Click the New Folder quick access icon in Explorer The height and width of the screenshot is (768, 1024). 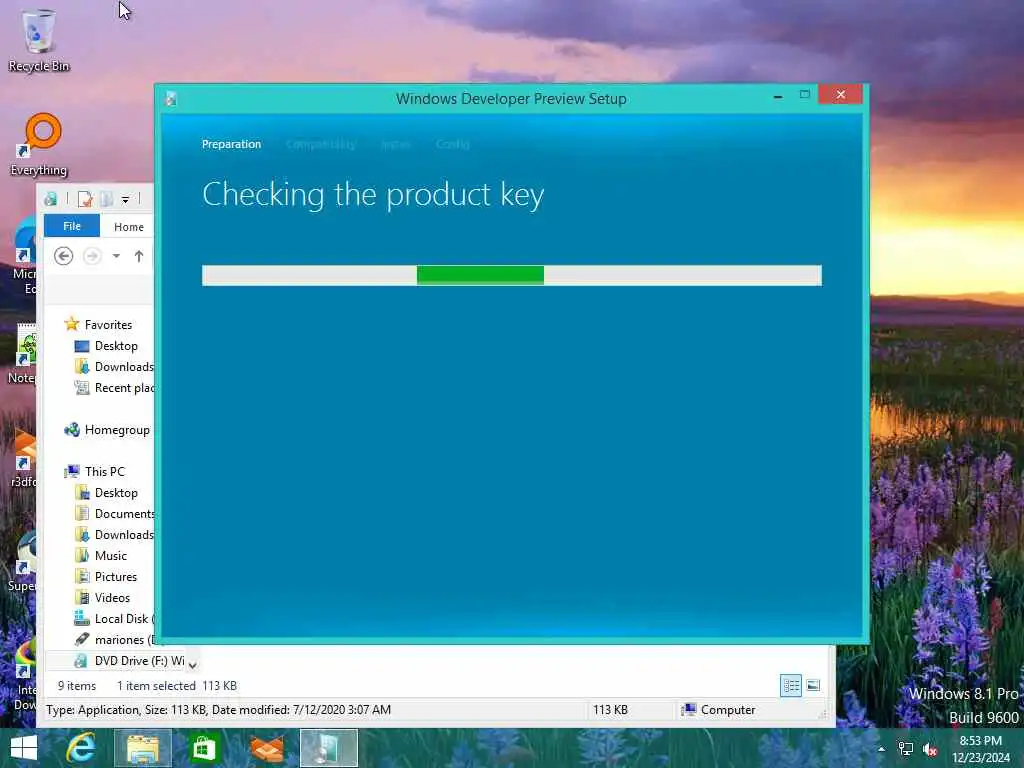click(107, 199)
